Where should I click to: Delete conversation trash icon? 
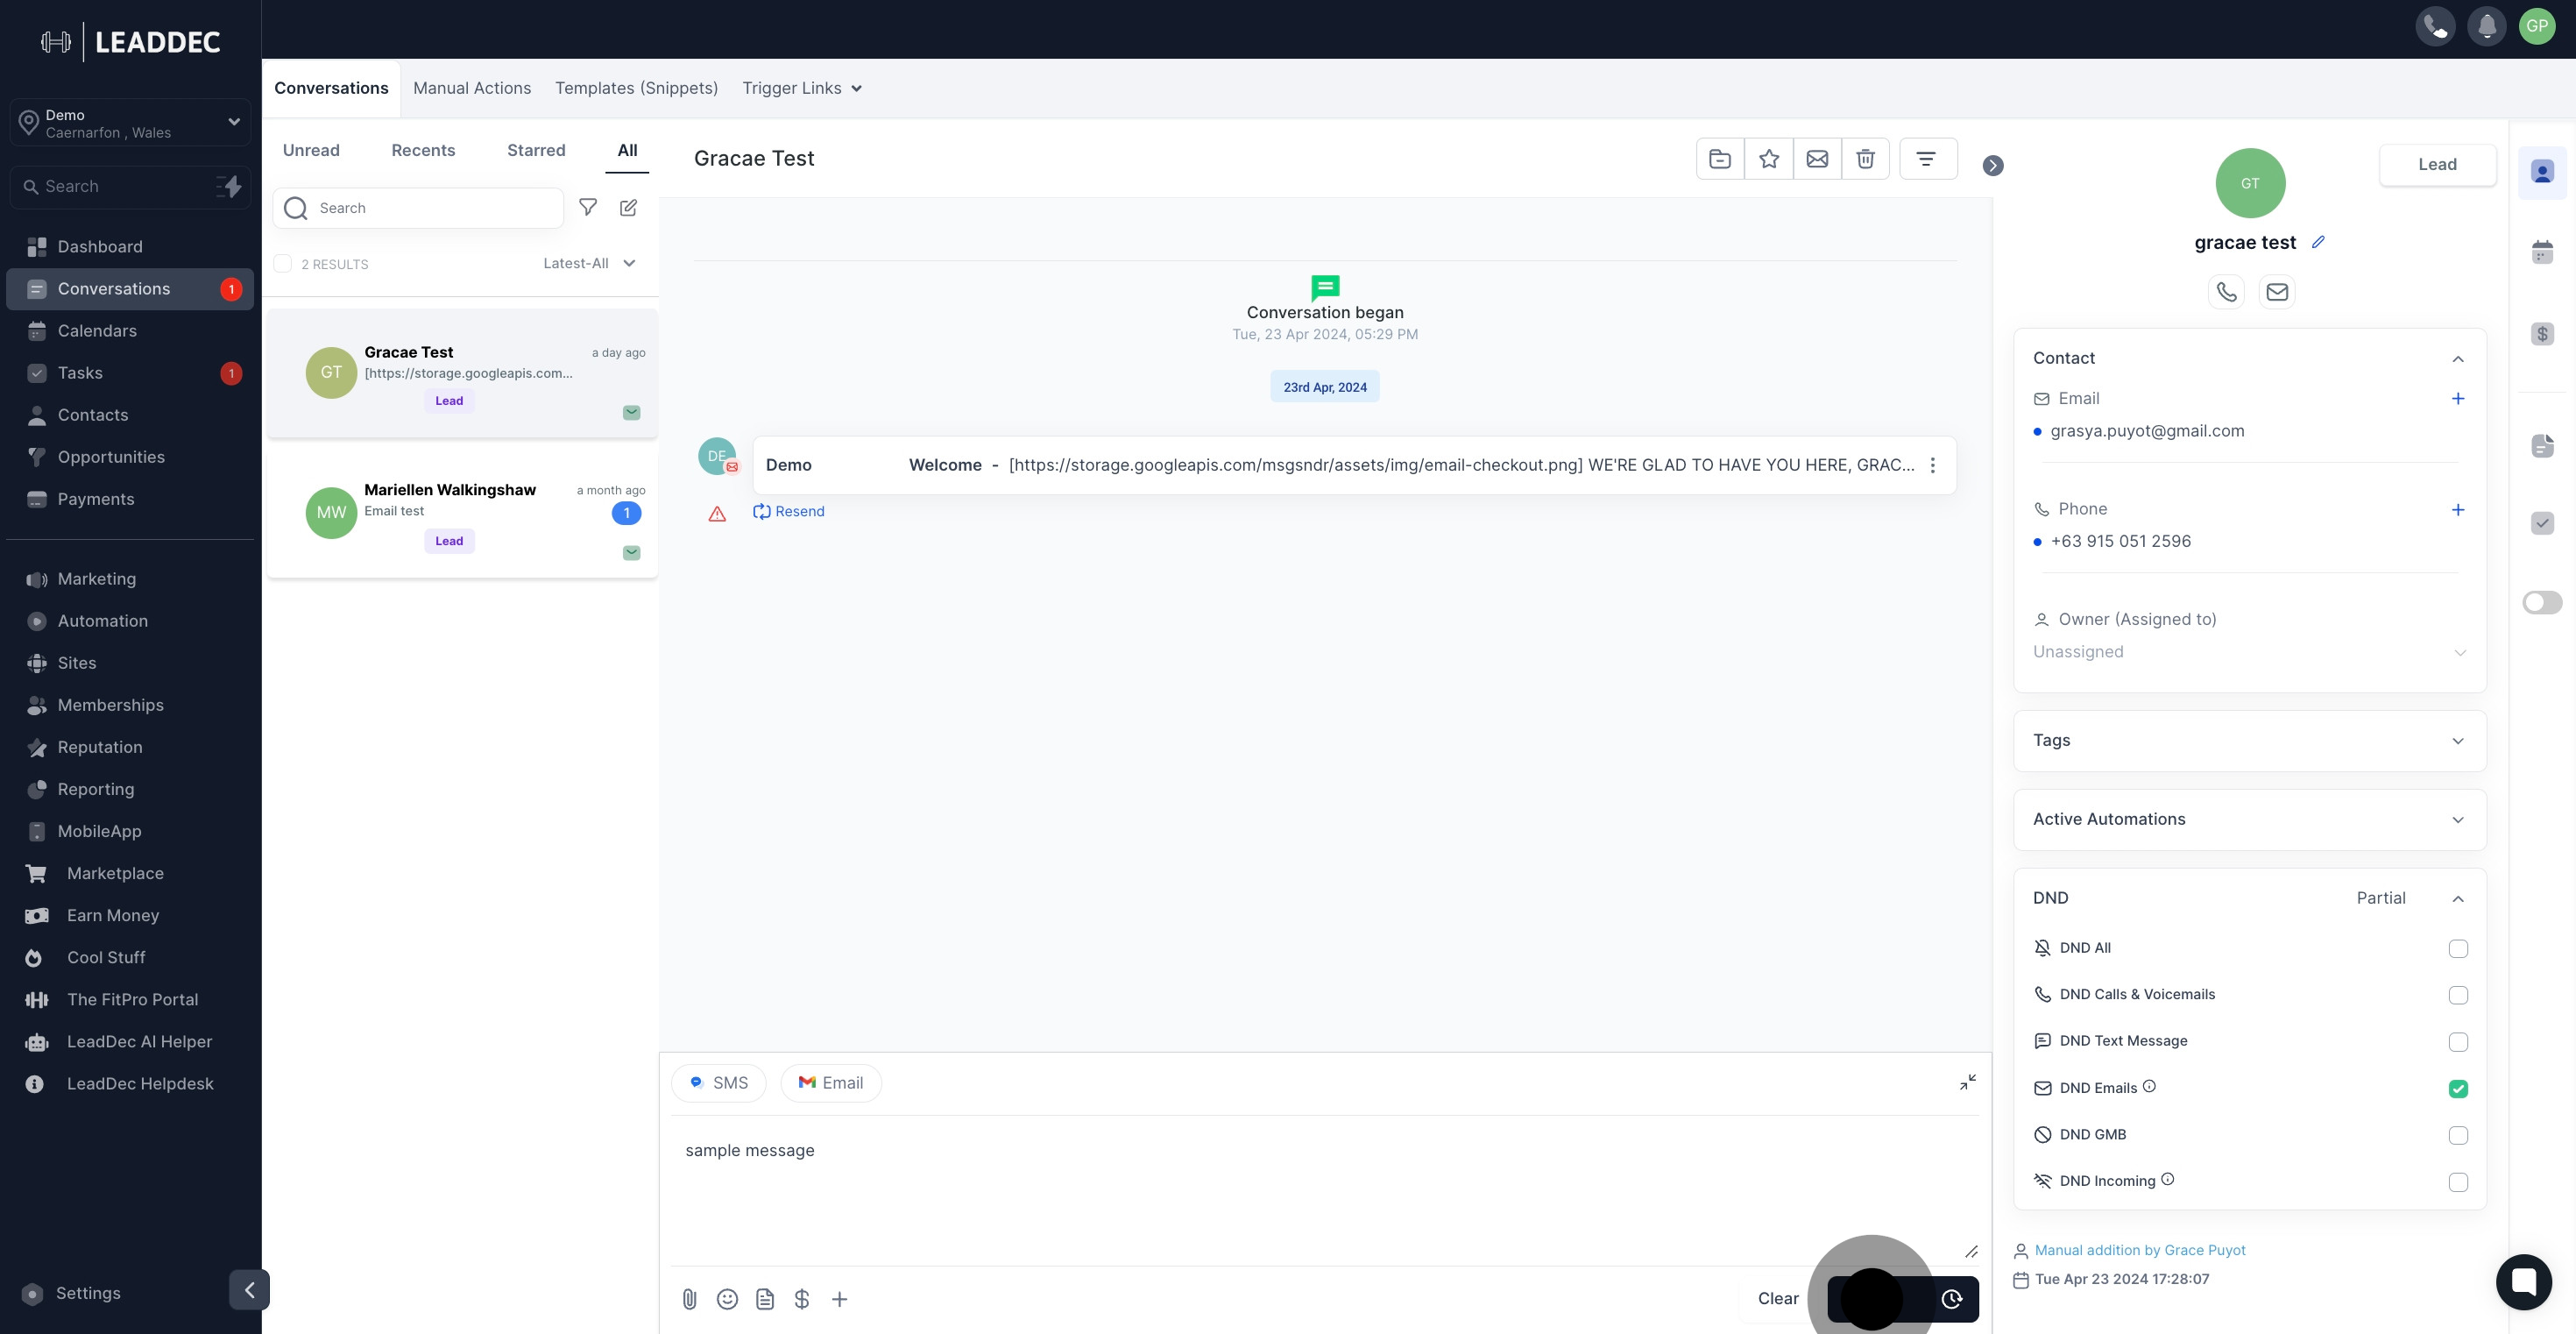point(1865,158)
